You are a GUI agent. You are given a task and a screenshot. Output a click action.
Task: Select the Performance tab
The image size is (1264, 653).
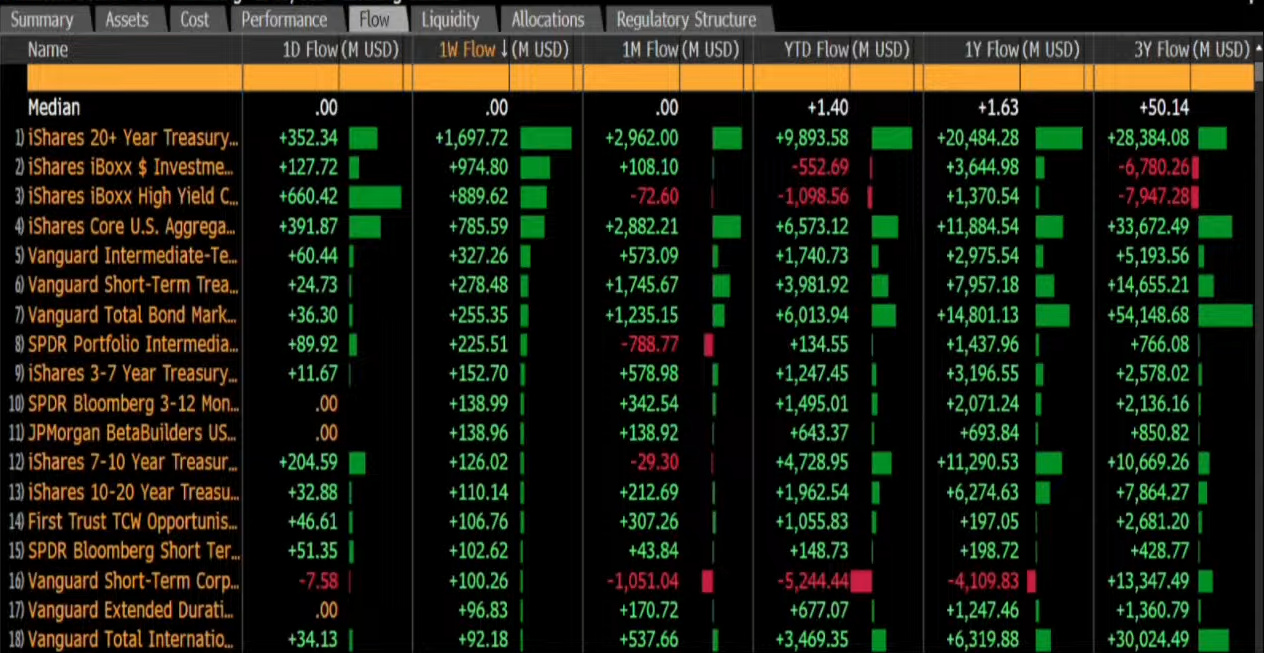284,20
